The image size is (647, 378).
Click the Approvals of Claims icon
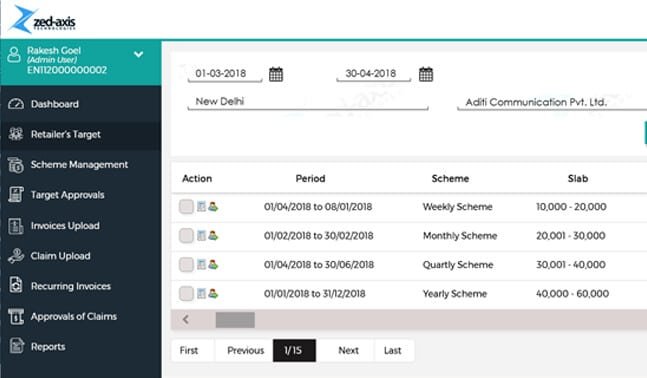pos(16,317)
